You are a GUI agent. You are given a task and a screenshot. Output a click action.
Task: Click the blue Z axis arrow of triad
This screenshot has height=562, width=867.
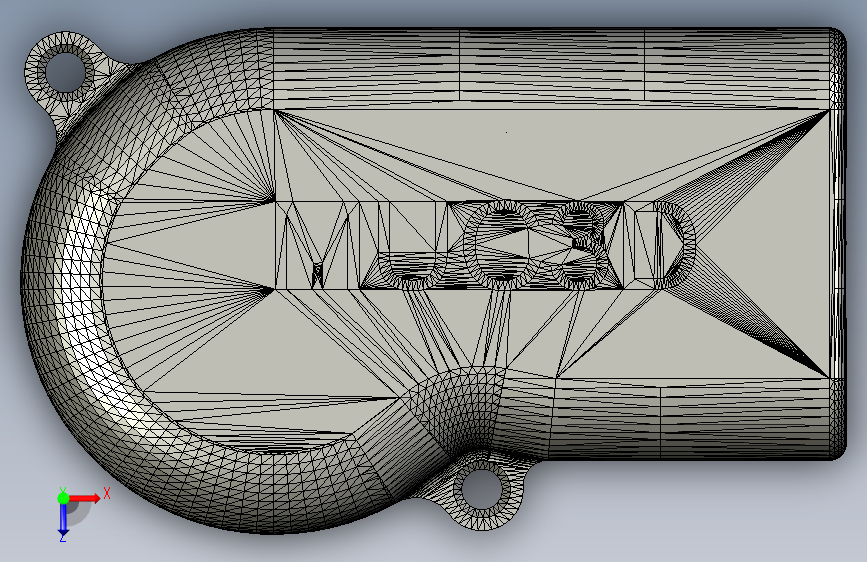pos(64,519)
